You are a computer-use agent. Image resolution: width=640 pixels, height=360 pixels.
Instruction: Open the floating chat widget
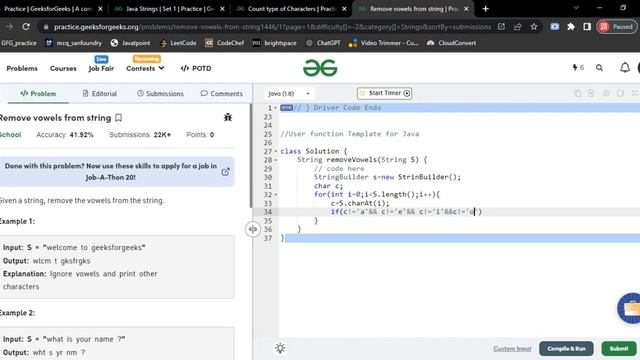coord(629,309)
